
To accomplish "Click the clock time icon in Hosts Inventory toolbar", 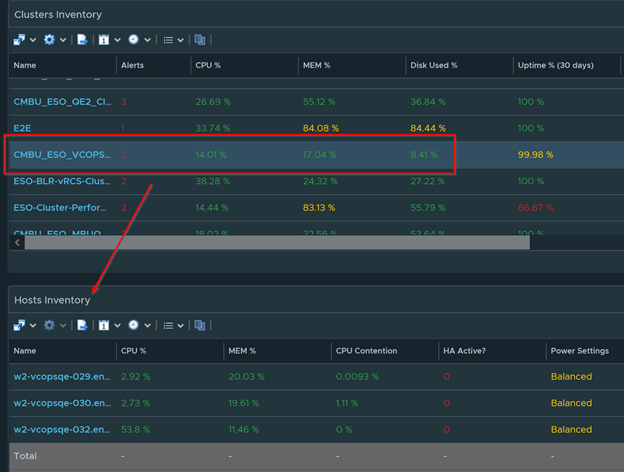I will click(134, 325).
